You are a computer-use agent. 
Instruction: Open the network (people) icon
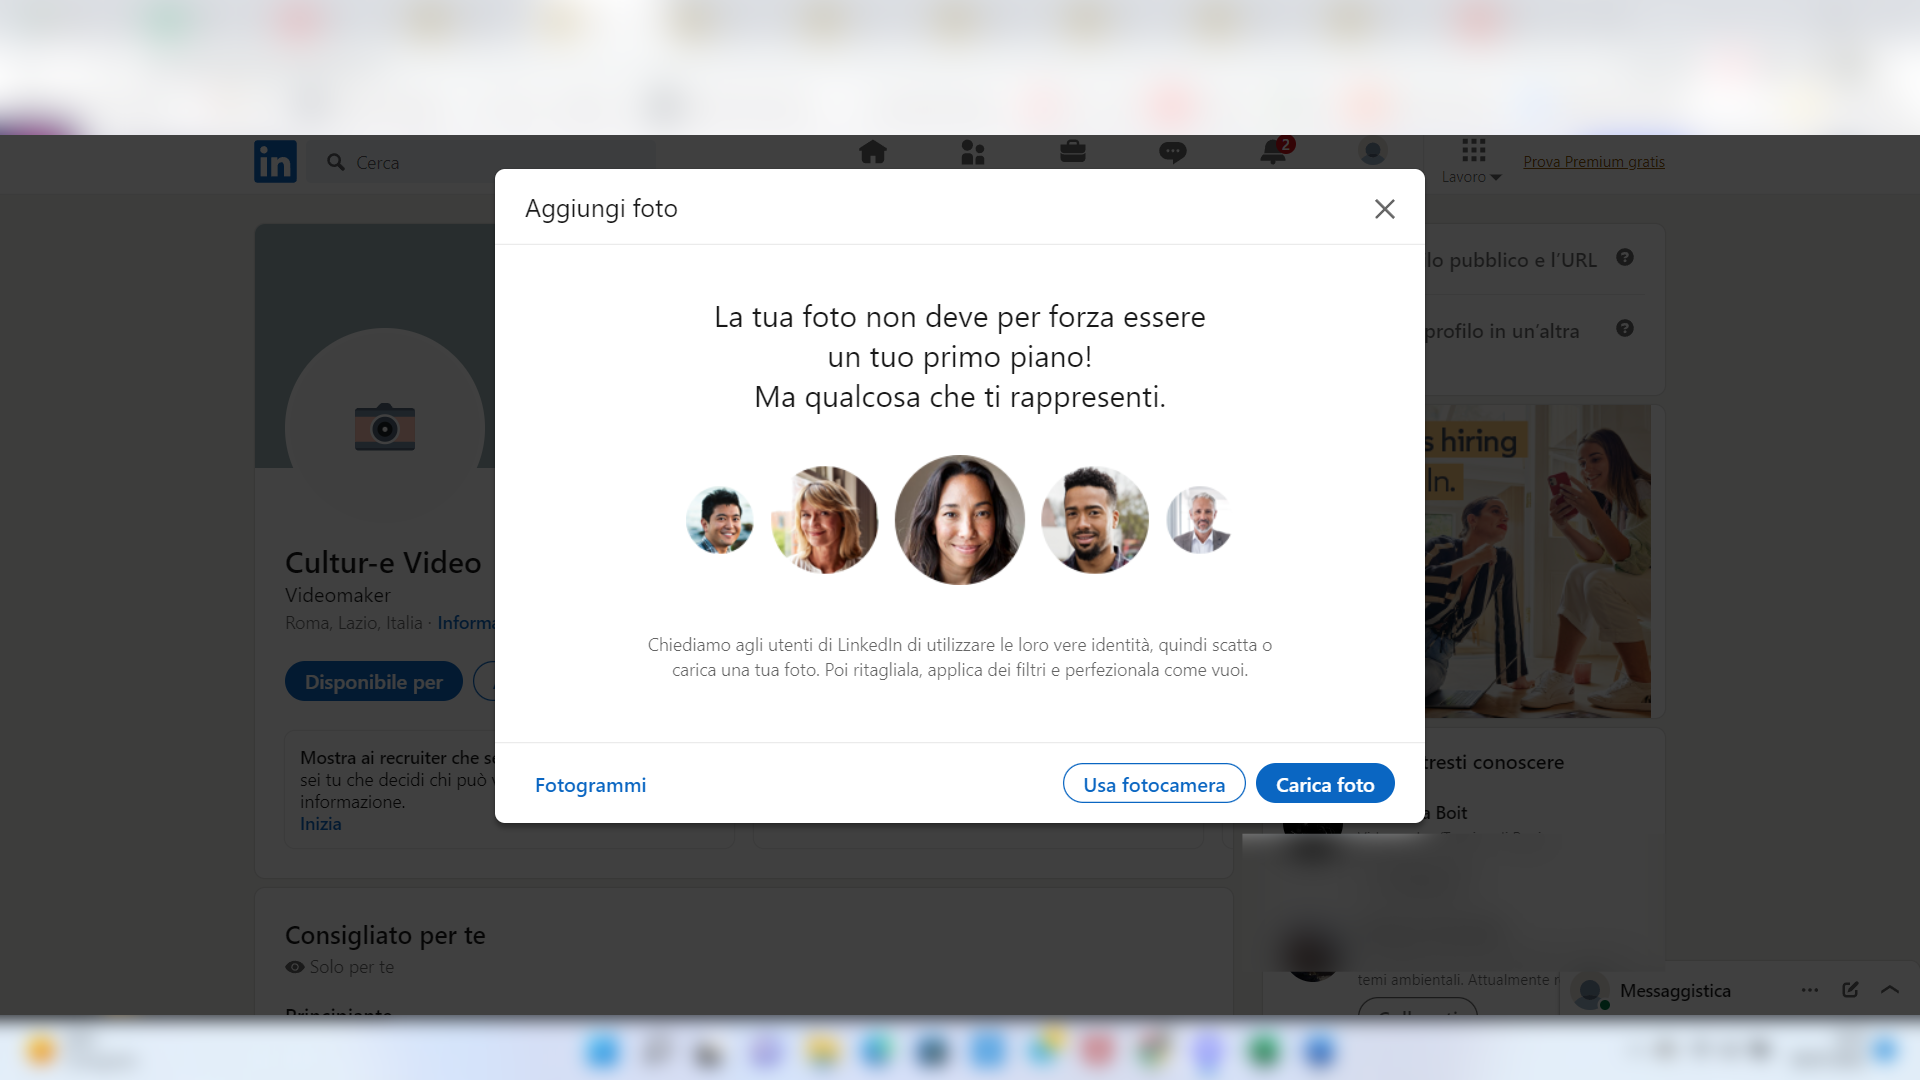click(x=973, y=152)
